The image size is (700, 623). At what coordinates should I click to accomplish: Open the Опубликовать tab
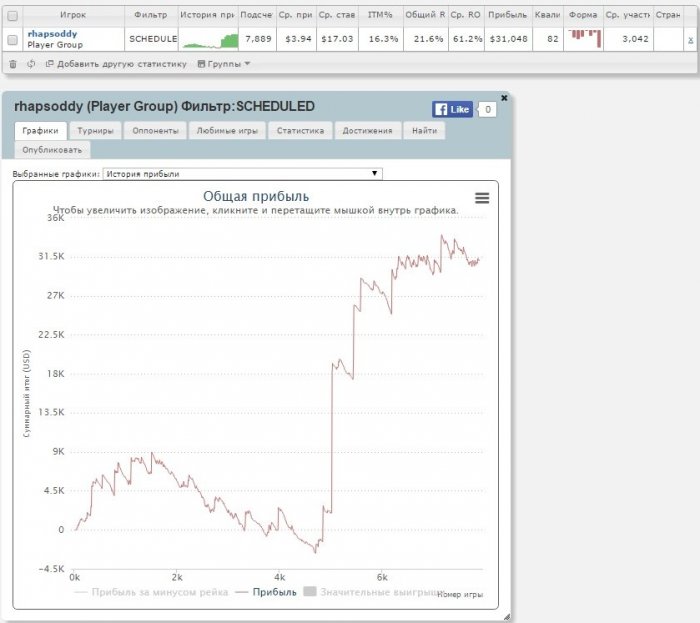(52, 150)
